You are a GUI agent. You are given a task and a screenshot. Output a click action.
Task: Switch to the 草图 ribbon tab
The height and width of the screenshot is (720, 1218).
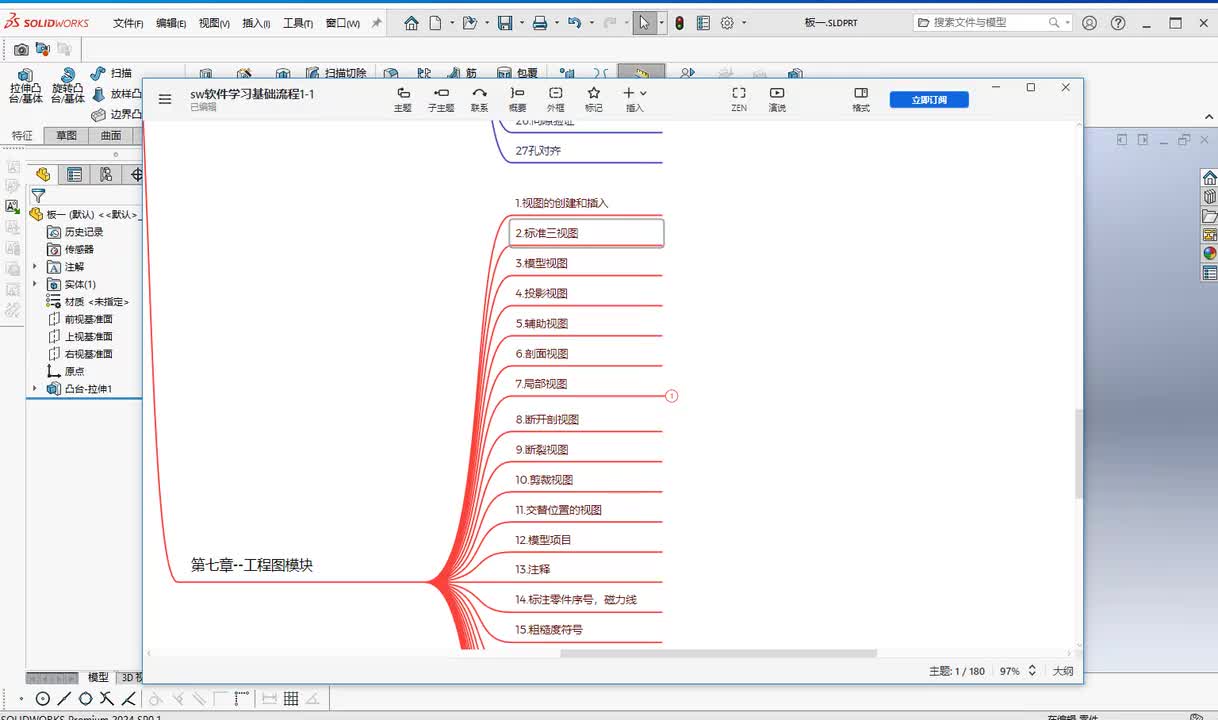pyautogui.click(x=66, y=136)
